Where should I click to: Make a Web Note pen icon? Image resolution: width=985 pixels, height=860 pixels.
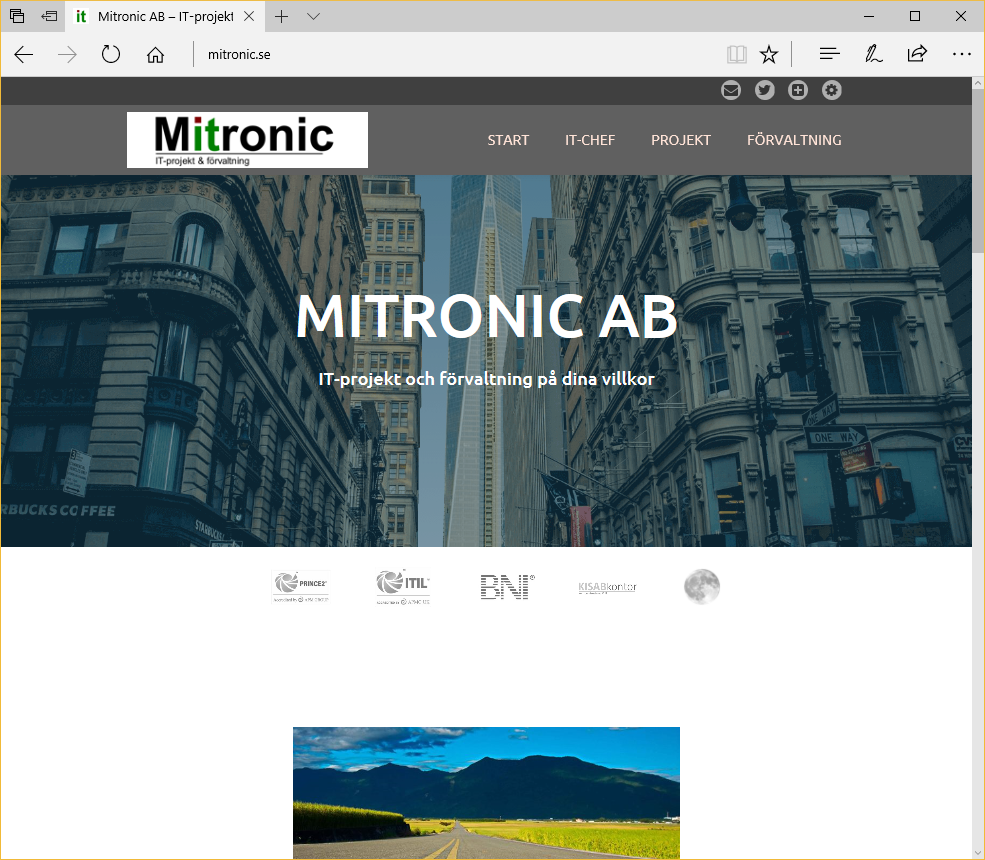coord(873,54)
